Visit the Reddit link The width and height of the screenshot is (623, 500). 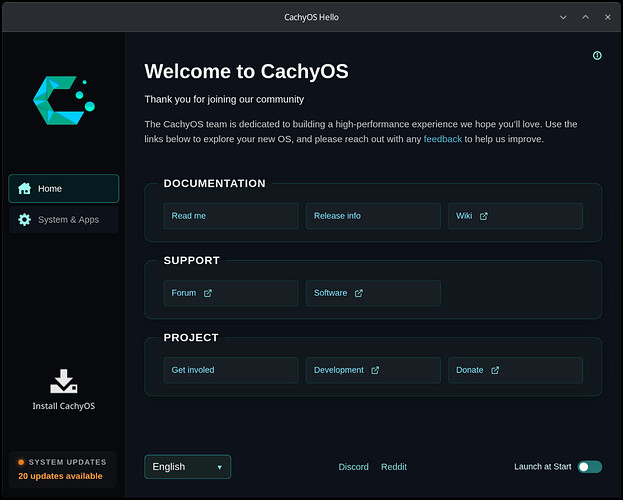click(394, 467)
